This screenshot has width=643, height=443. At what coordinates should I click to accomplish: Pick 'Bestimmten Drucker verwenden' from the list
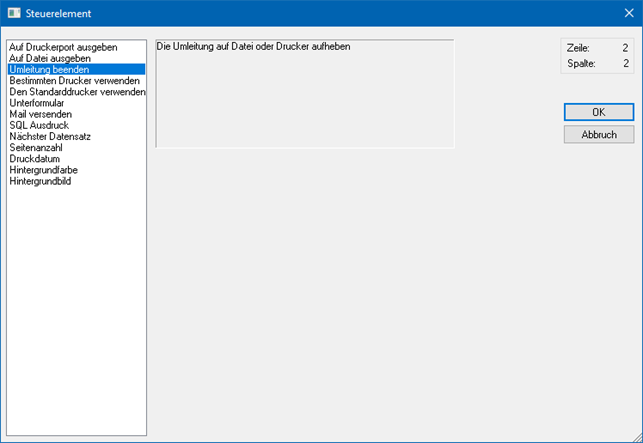click(x=74, y=81)
